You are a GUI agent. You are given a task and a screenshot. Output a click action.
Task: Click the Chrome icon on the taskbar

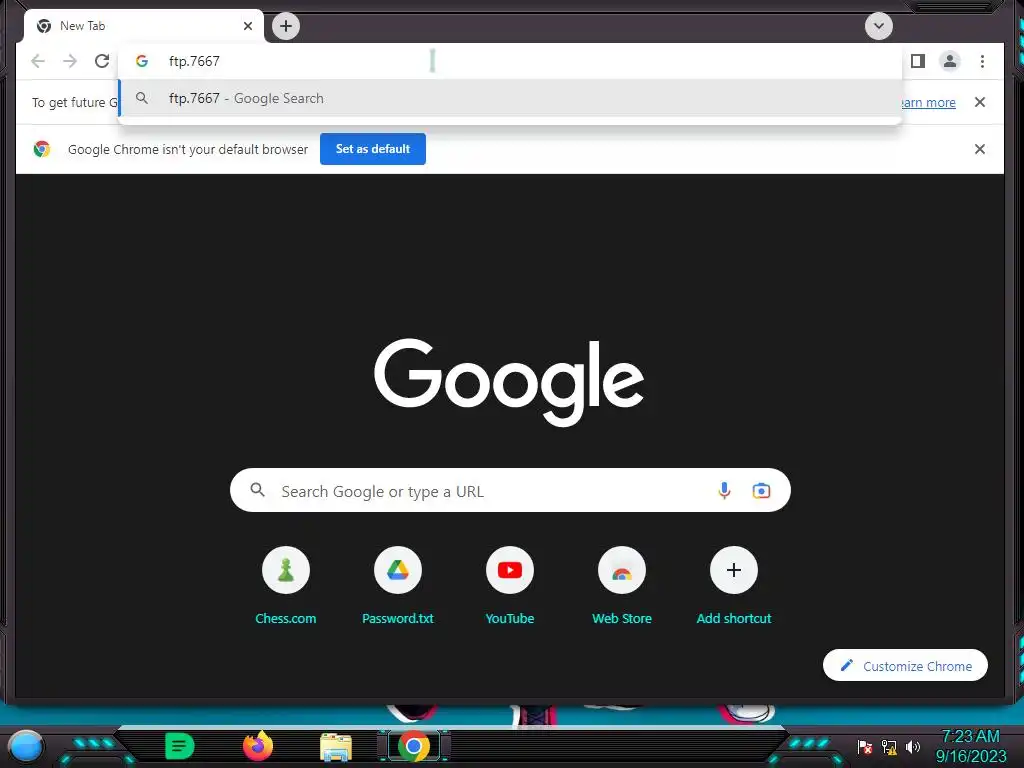[414, 746]
